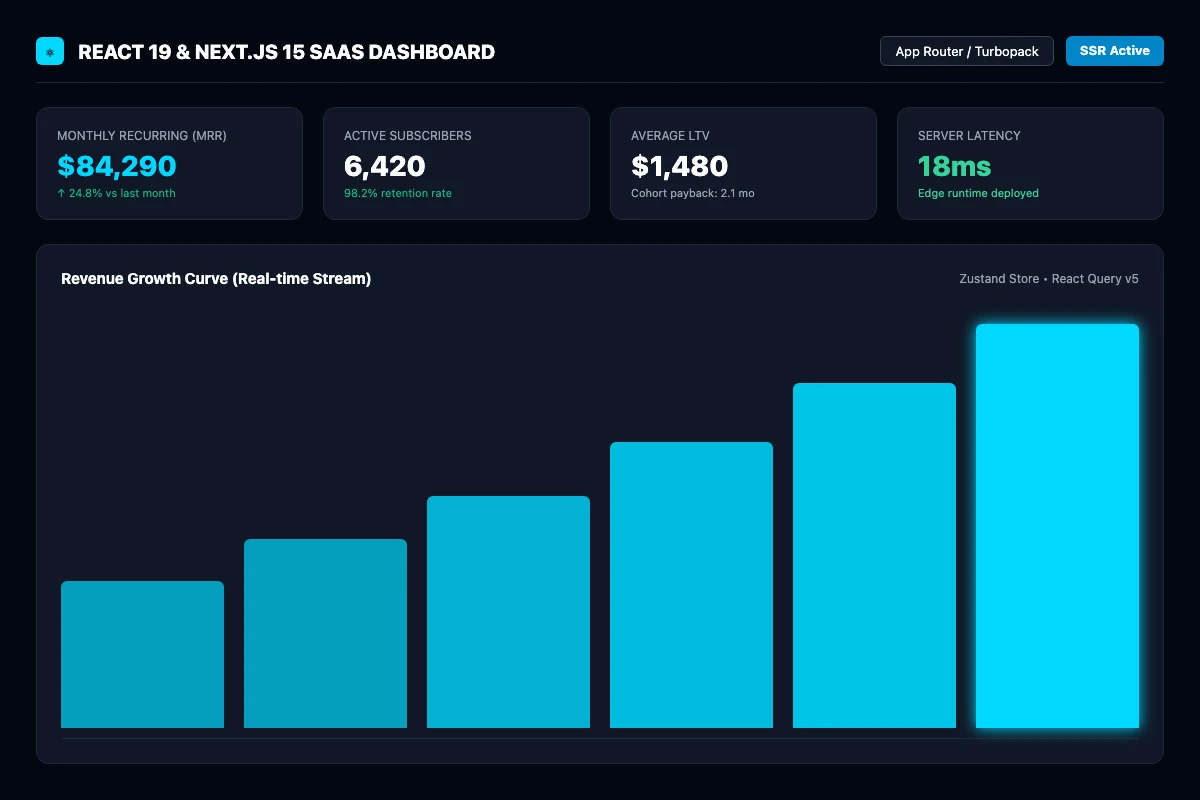Viewport: 1200px width, 800px height.
Task: Select the dashboard title heading text
Action: point(286,52)
